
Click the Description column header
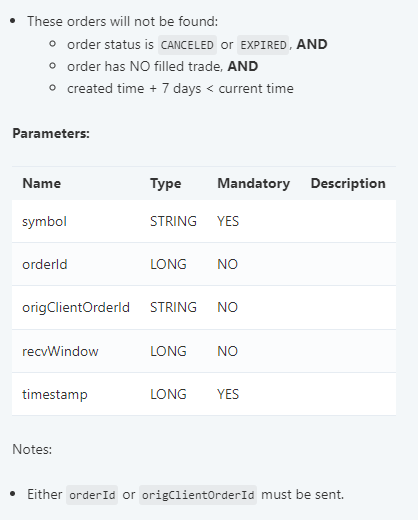coord(348,183)
